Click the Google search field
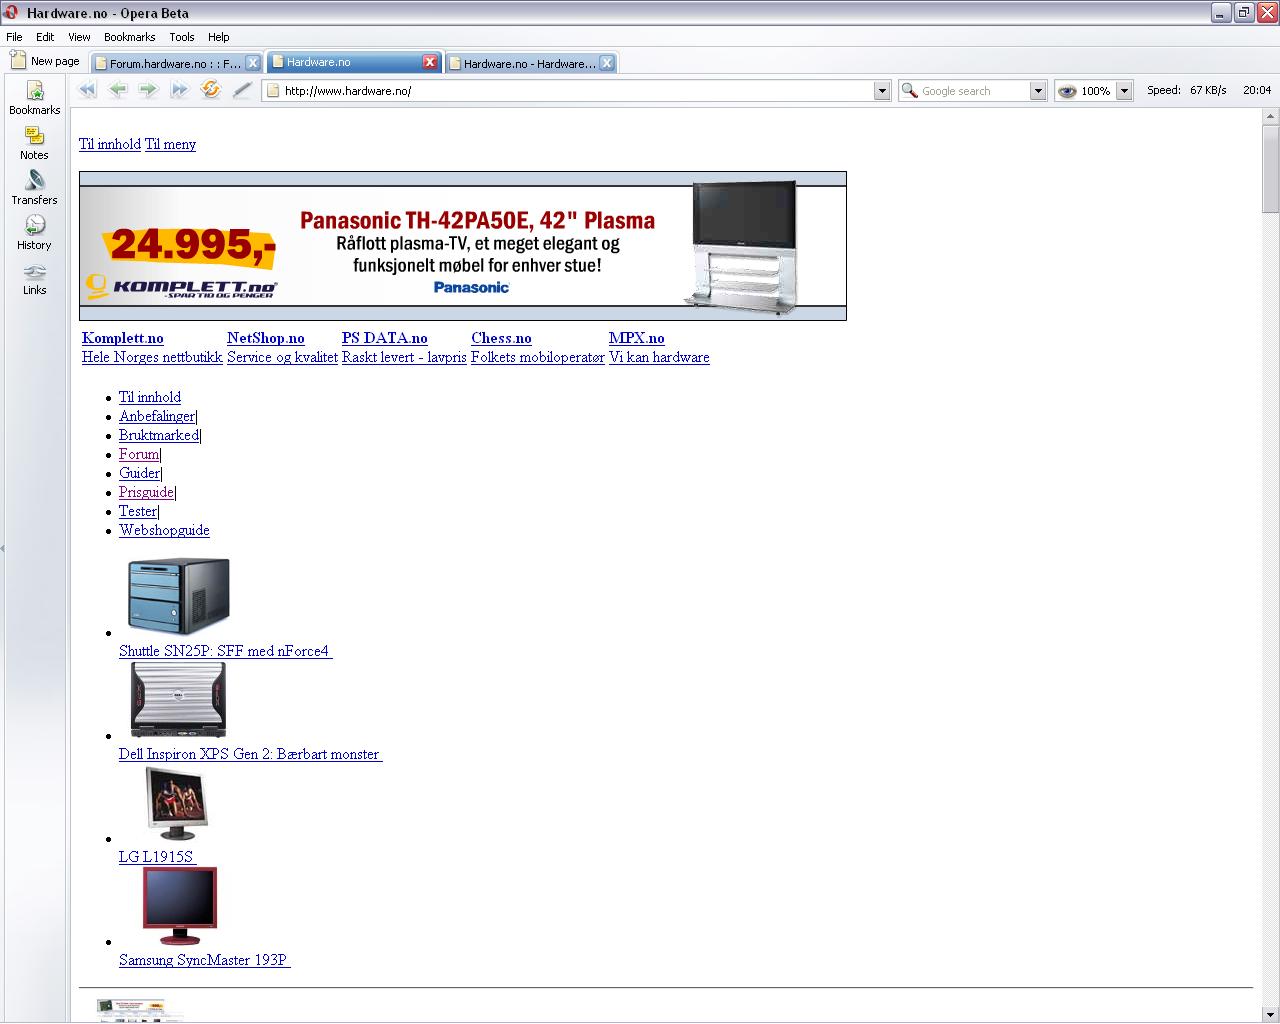1280x1024 pixels. [974, 91]
